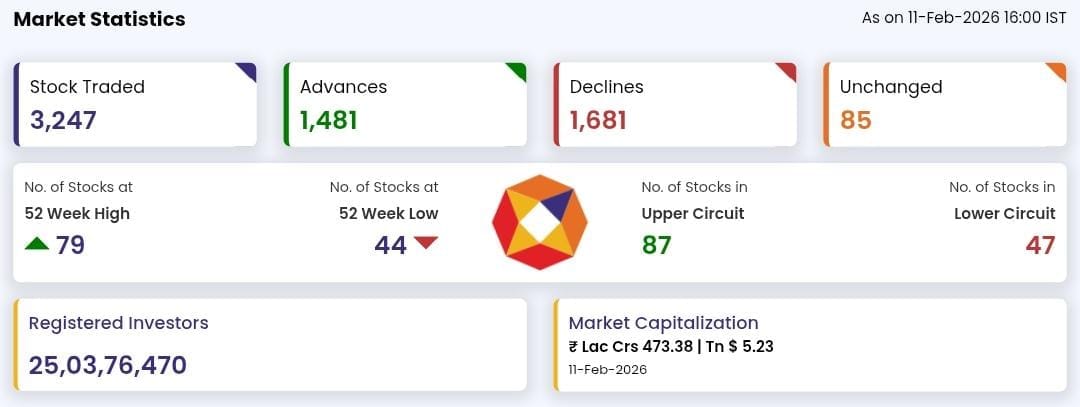Click the octagonal NSE logo in center
1080x407 pixels.
540,222
